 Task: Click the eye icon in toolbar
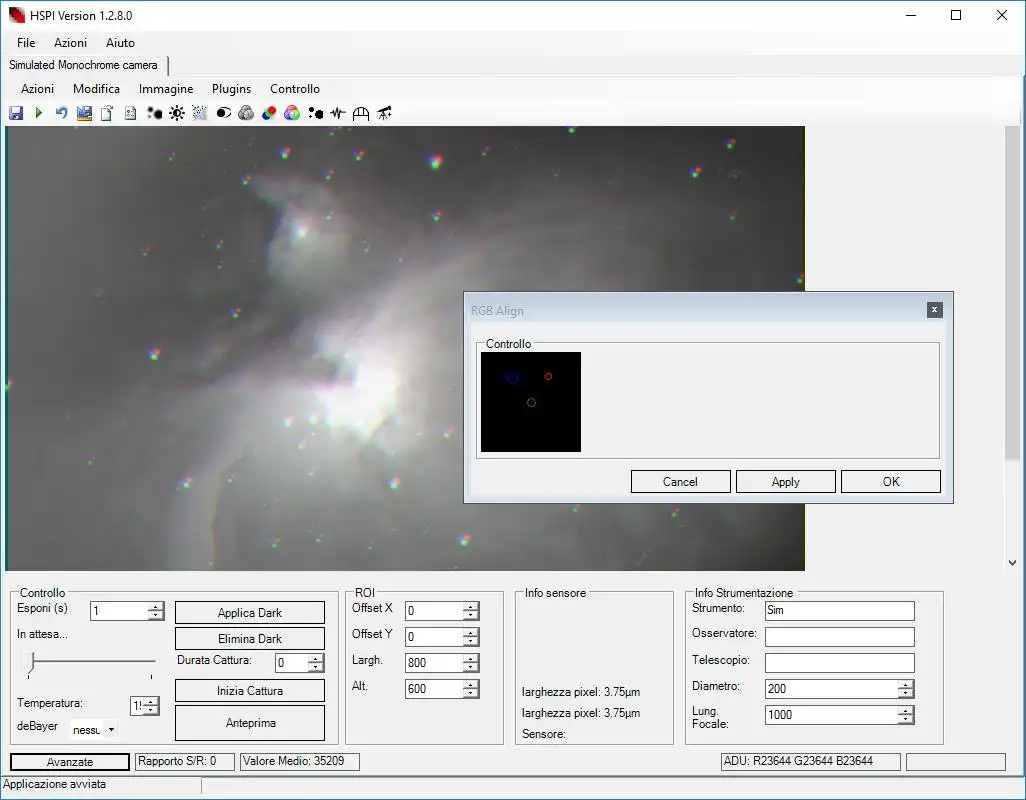tap(223, 113)
